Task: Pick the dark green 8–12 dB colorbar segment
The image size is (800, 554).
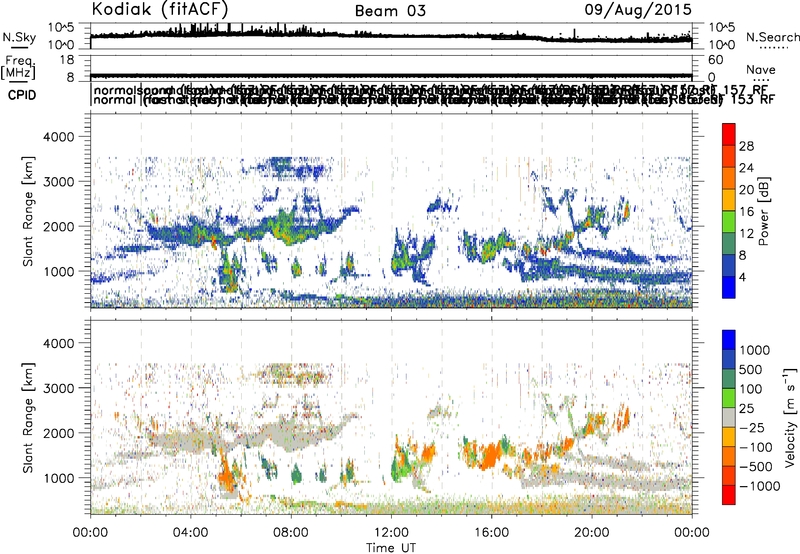Action: point(729,244)
